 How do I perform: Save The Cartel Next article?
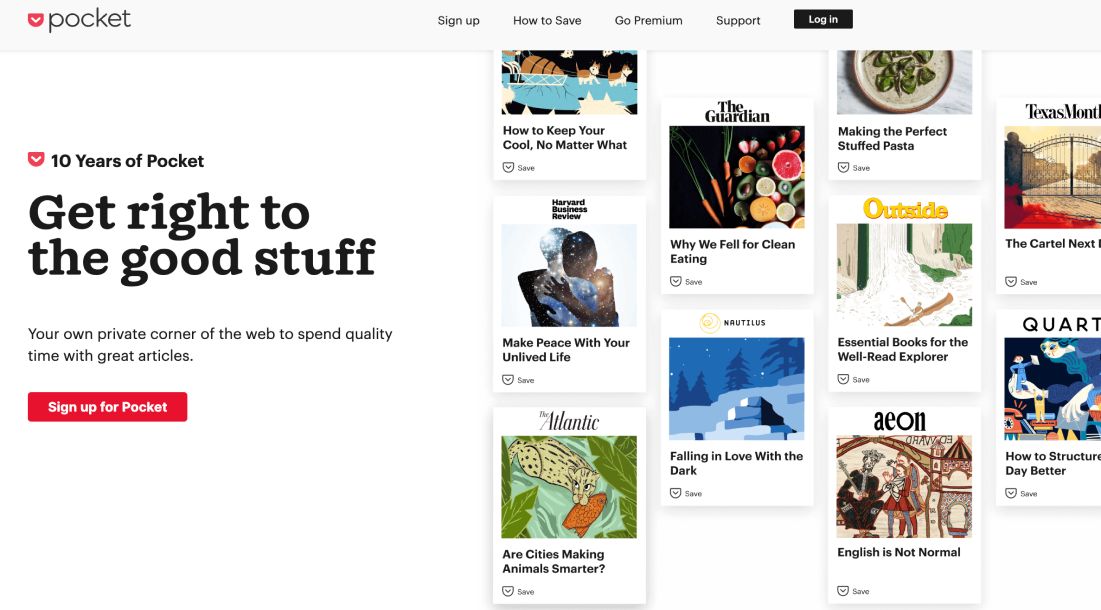tap(1021, 281)
